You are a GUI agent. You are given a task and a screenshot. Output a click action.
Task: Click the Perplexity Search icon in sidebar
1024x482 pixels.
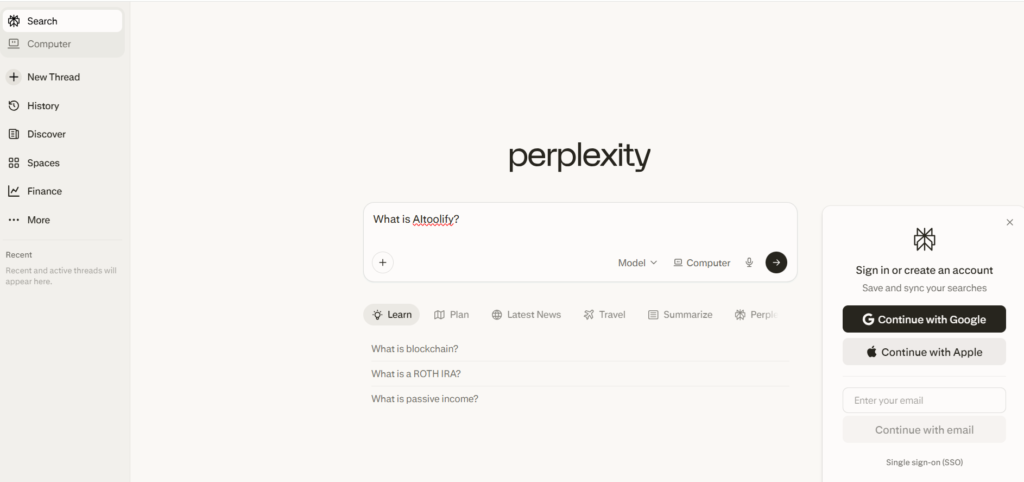pos(14,21)
